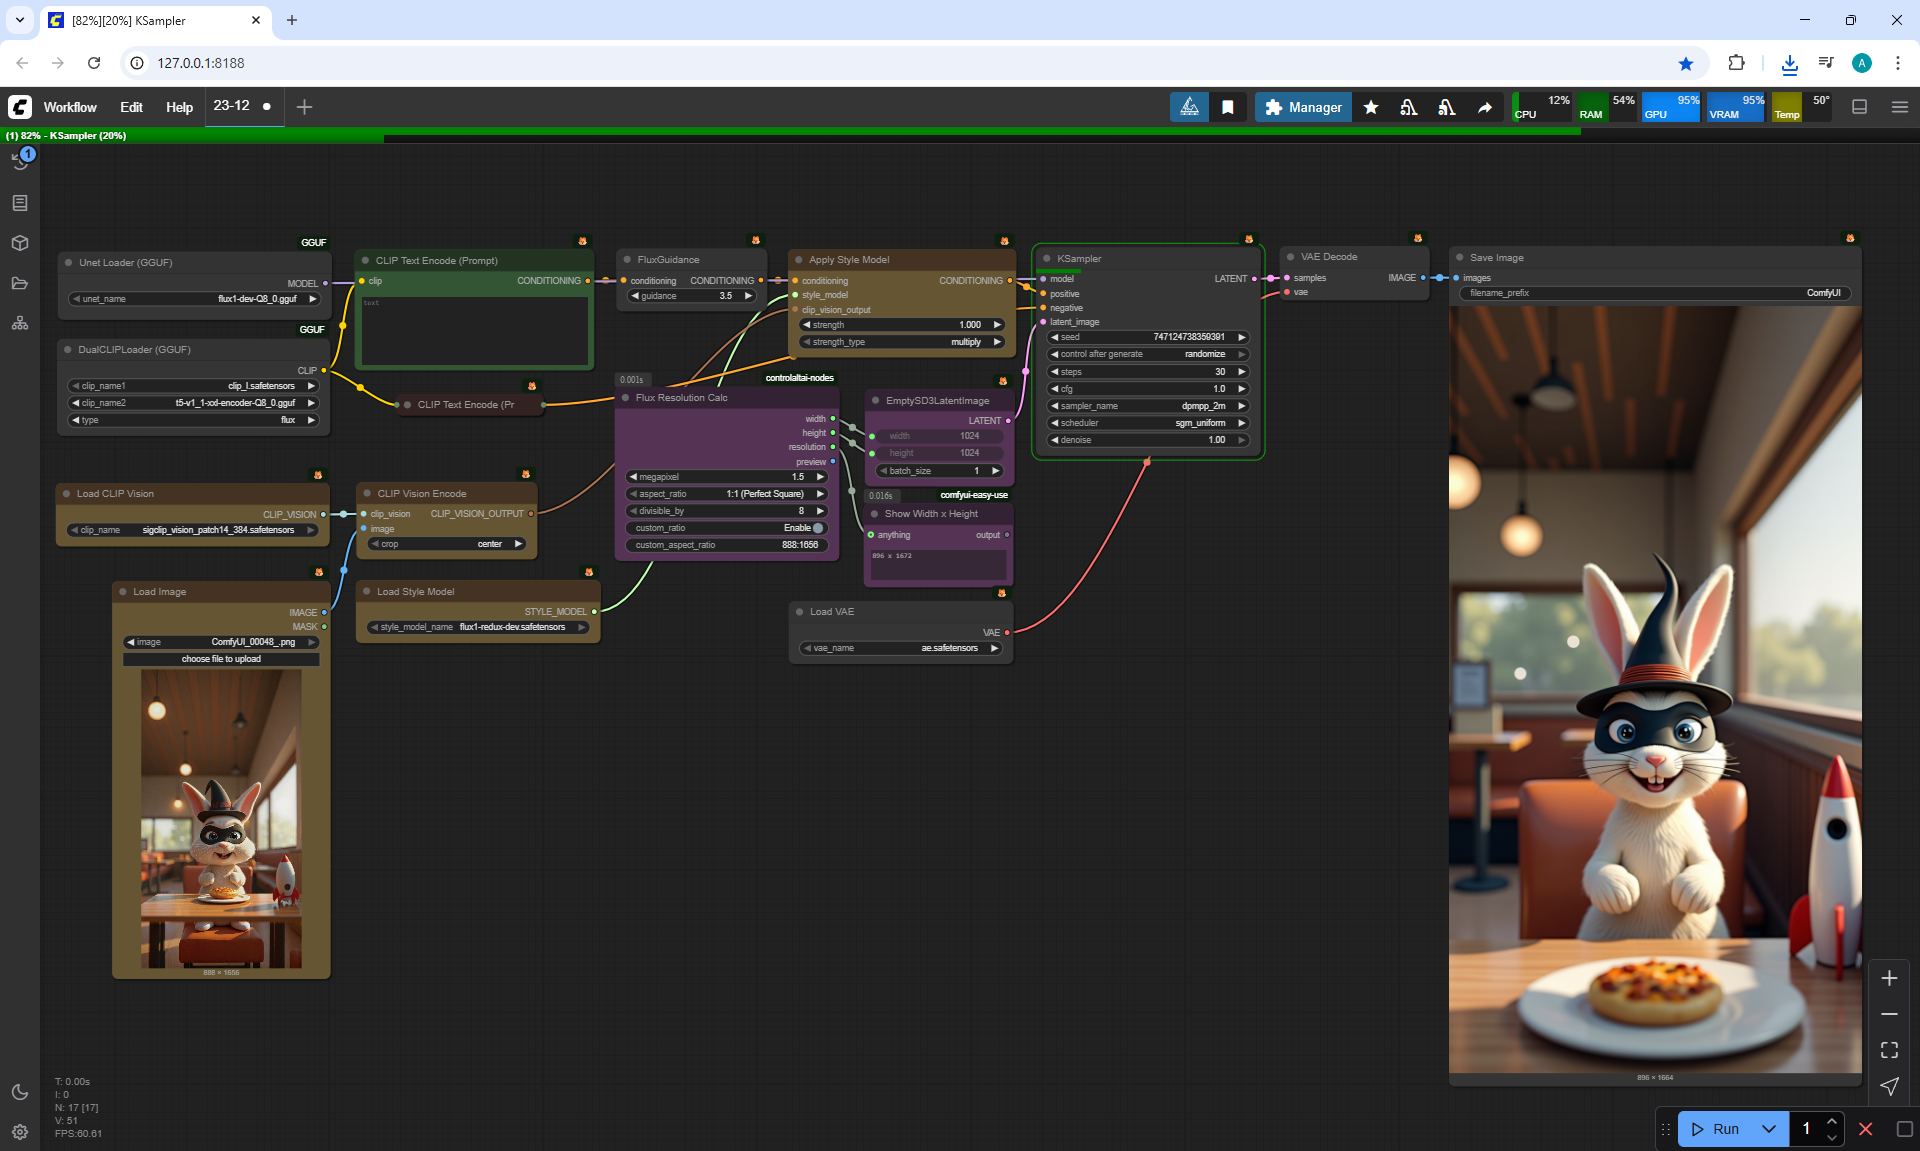Open settings gear icon in sidebar
Image resolution: width=1920 pixels, height=1151 pixels.
(20, 1132)
